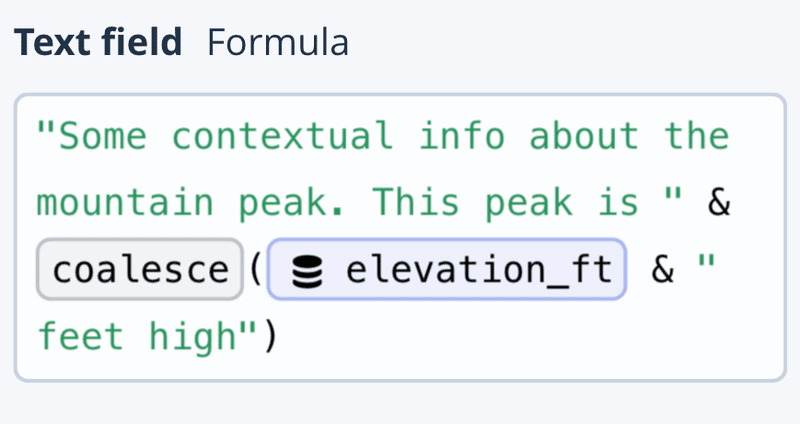Click the word "about" in the first line
The width and height of the screenshot is (800, 424).
tap(584, 136)
